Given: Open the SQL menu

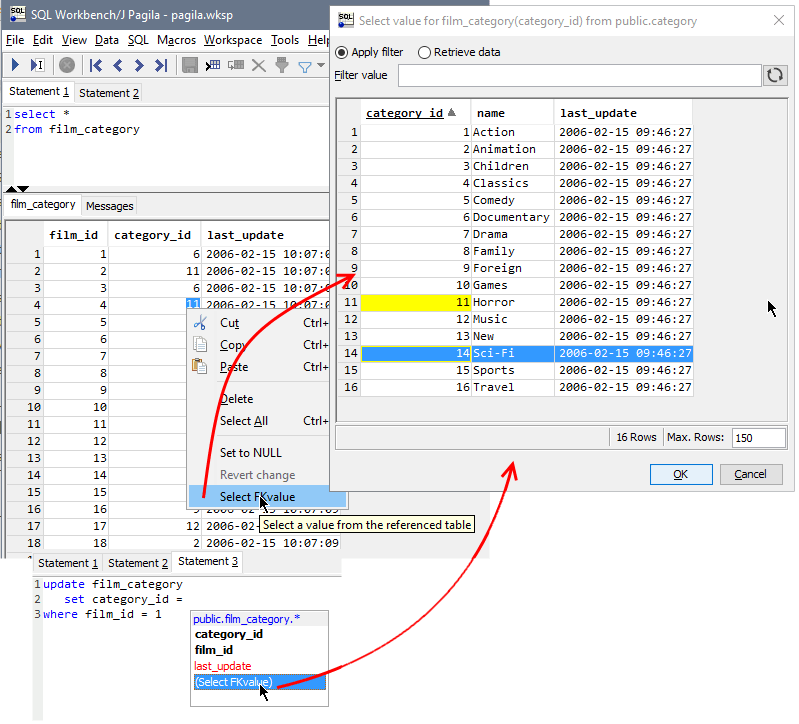Looking at the screenshot, I should pos(138,40).
